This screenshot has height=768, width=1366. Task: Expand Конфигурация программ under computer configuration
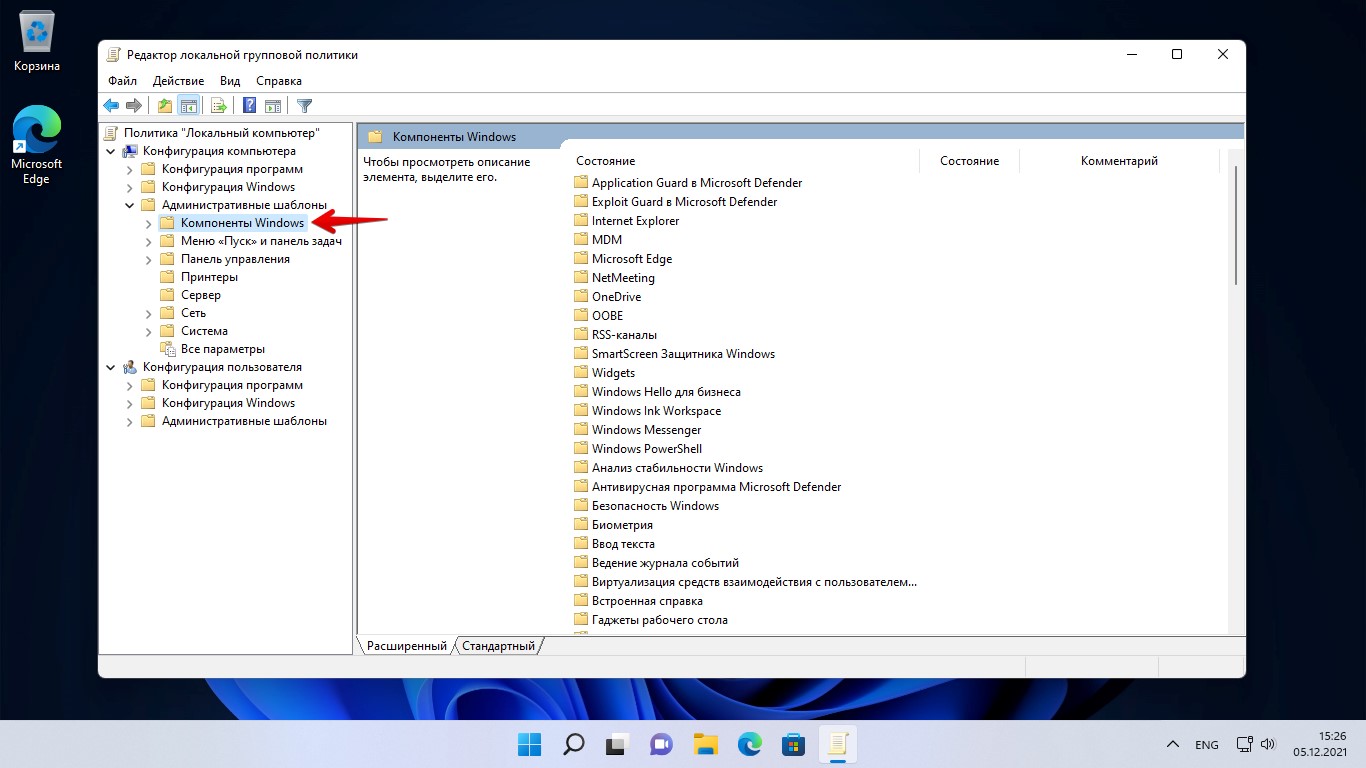coord(130,169)
